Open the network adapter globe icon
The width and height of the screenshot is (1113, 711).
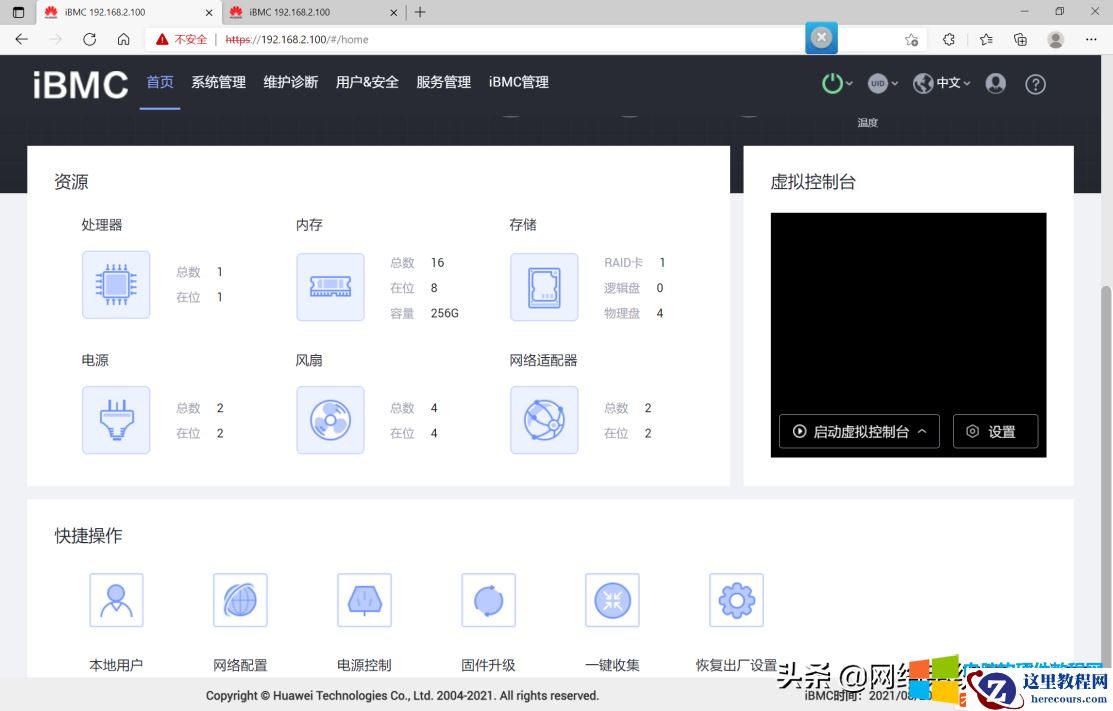point(544,420)
